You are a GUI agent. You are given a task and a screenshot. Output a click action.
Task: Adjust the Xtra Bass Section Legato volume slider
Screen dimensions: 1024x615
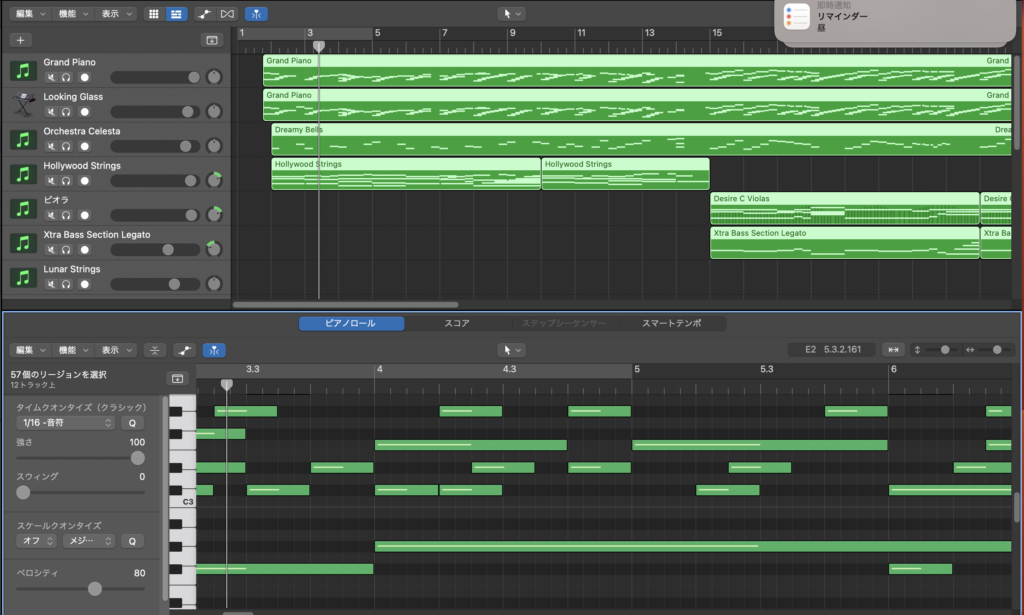click(155, 249)
